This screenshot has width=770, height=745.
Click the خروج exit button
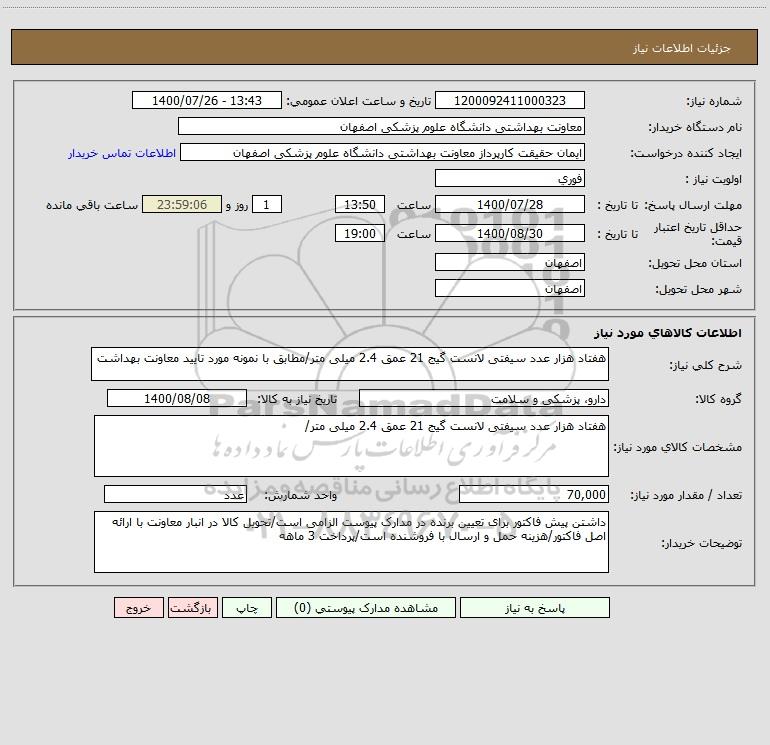(138, 607)
